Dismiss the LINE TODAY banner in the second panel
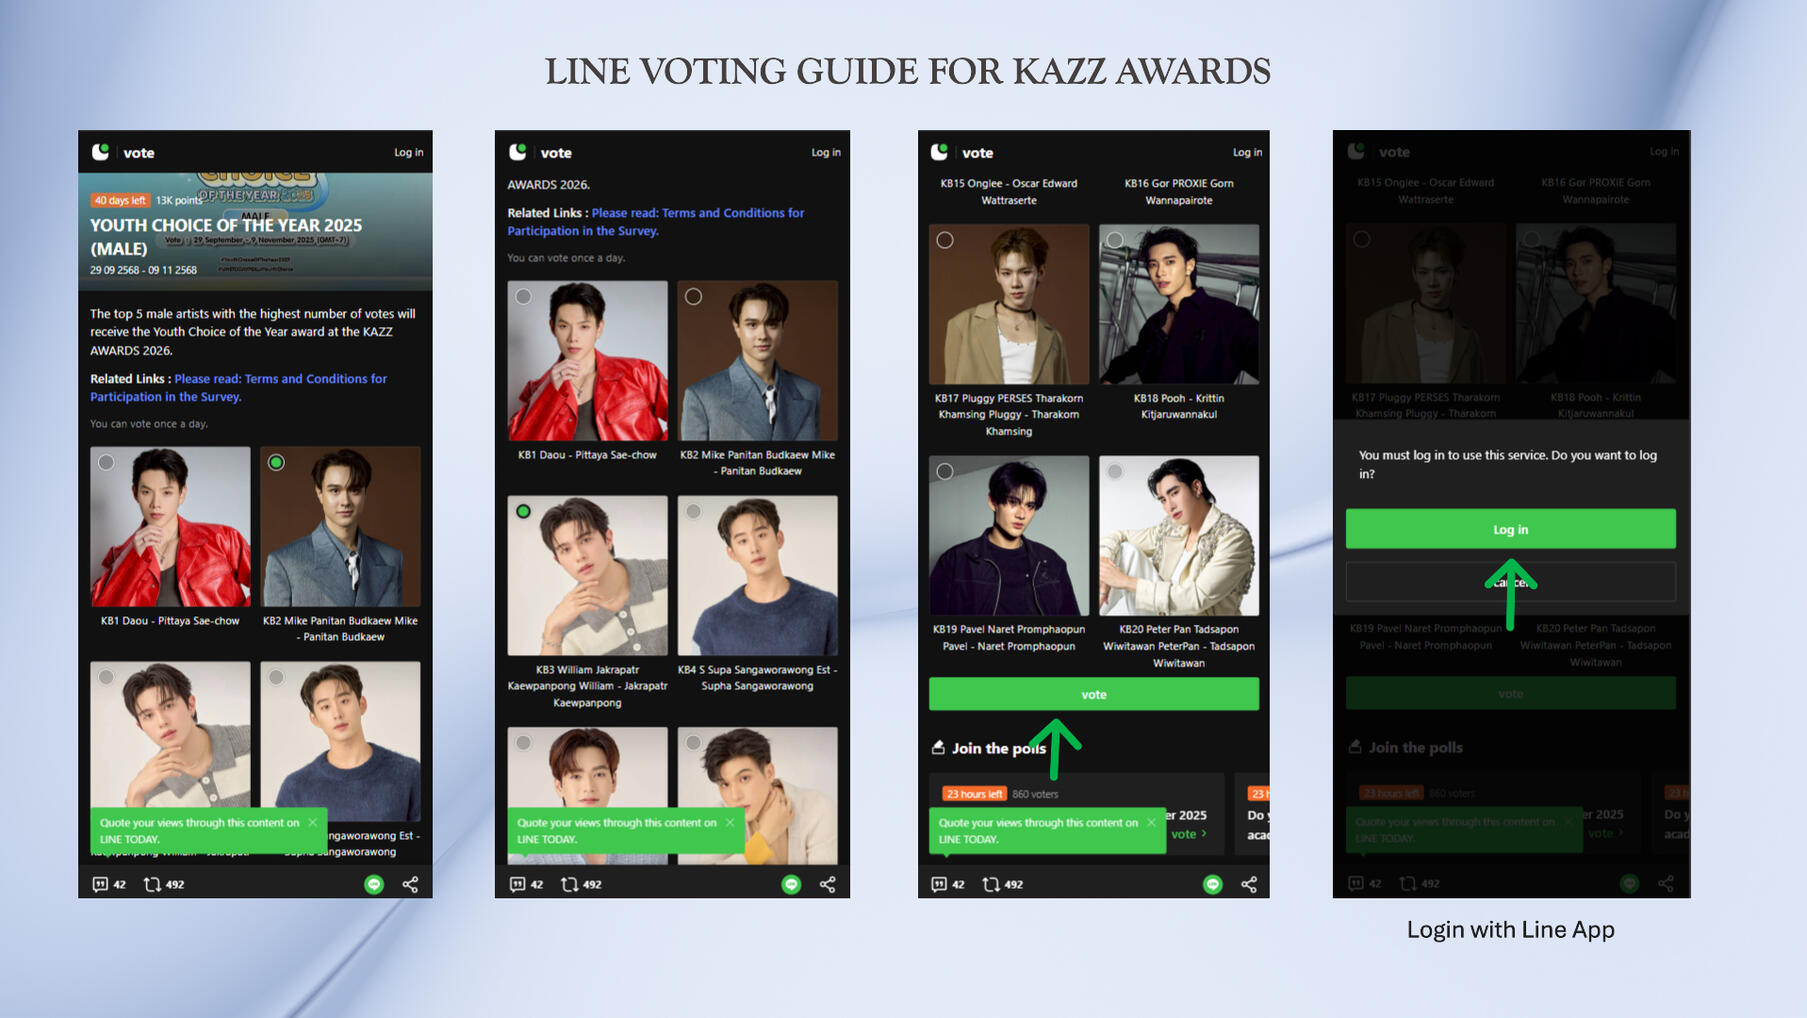The height and width of the screenshot is (1018, 1807). [x=730, y=822]
